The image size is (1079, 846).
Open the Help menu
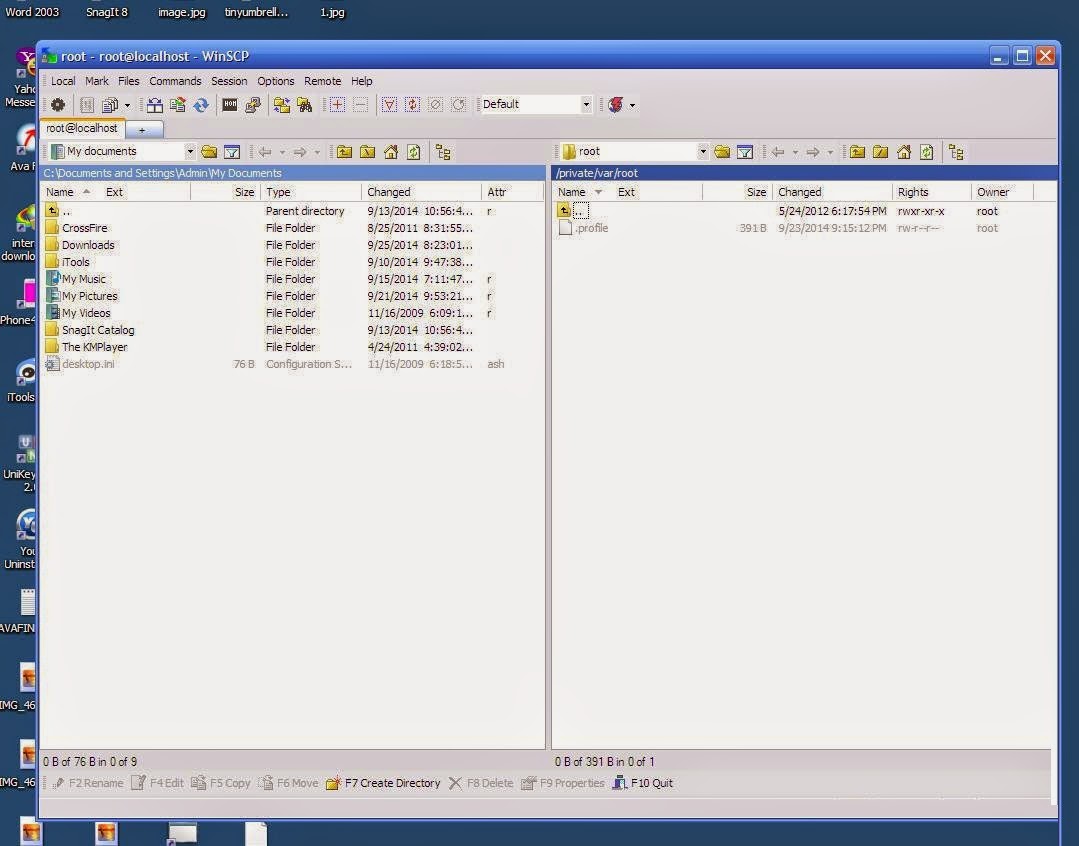coord(362,81)
